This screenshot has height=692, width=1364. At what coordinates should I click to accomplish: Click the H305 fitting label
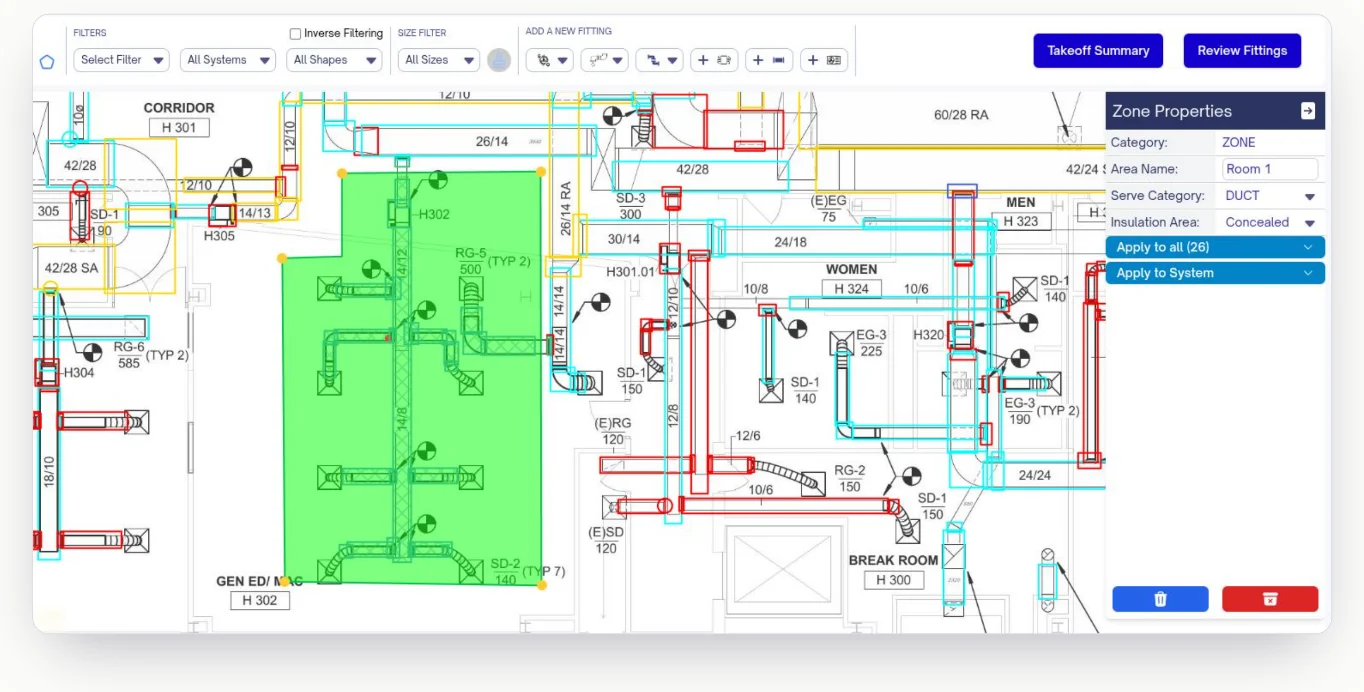219,236
